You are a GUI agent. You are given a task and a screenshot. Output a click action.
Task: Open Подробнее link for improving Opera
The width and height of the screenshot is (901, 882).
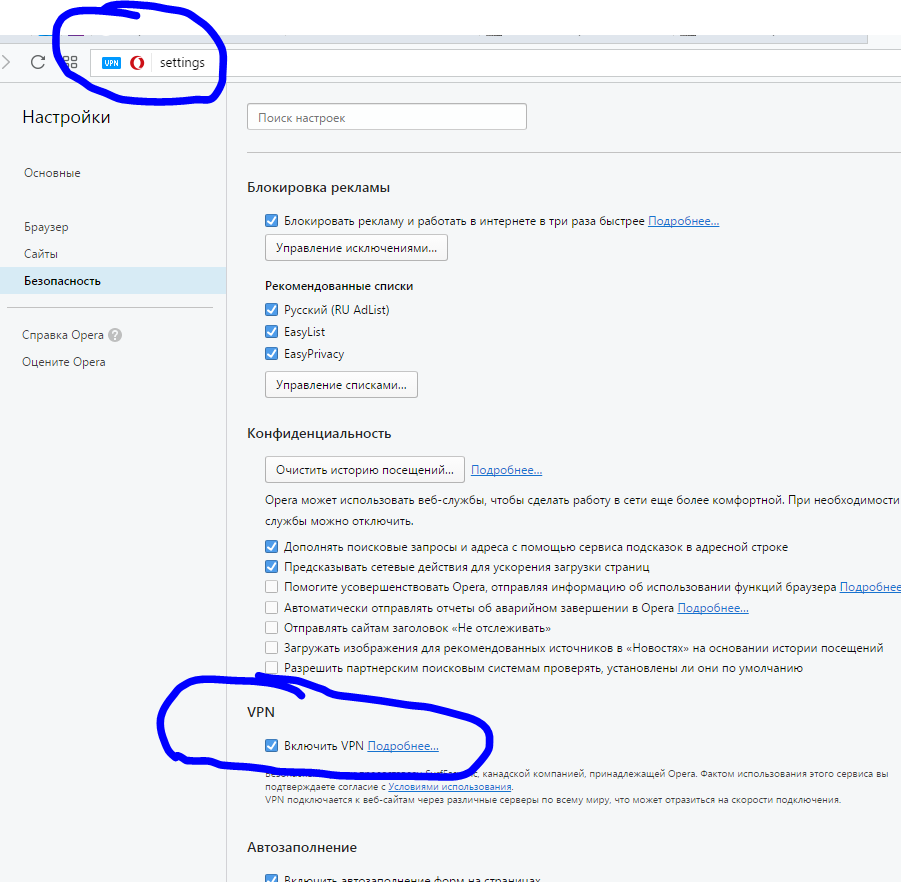pos(870,587)
